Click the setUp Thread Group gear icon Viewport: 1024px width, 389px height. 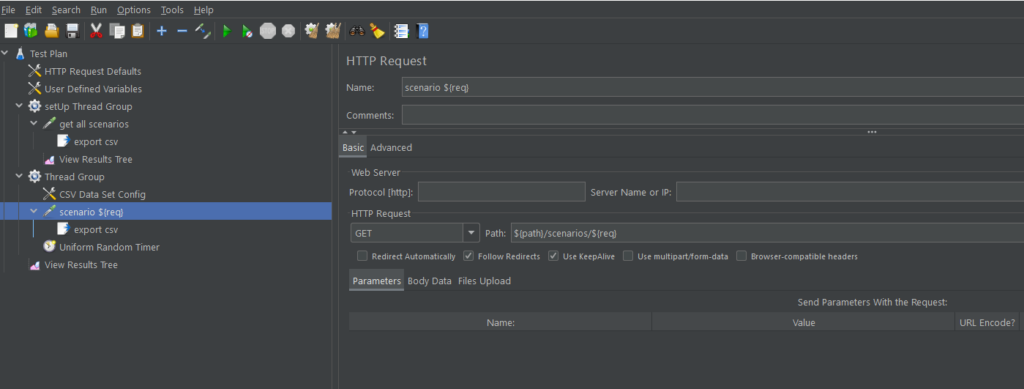point(35,106)
